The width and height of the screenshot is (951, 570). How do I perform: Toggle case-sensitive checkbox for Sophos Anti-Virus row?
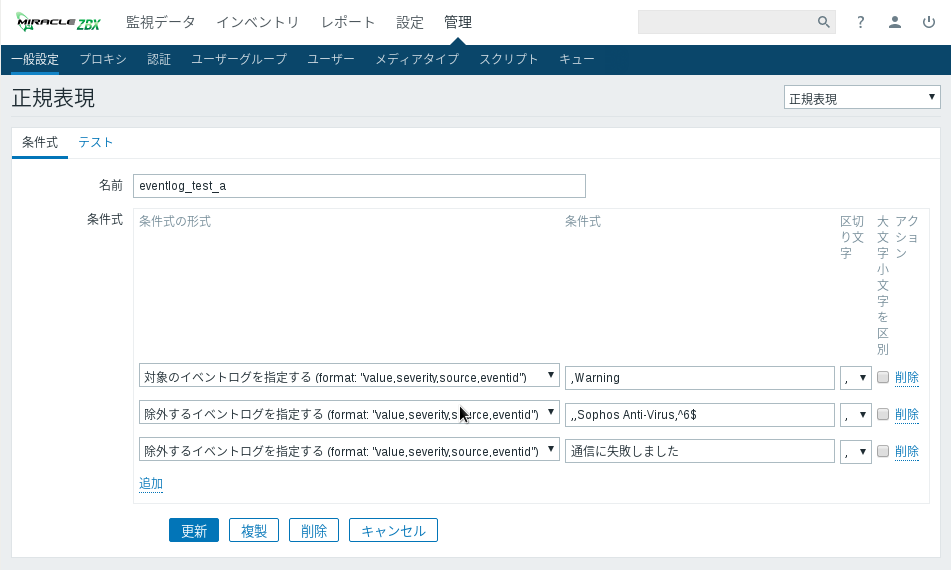click(x=883, y=414)
